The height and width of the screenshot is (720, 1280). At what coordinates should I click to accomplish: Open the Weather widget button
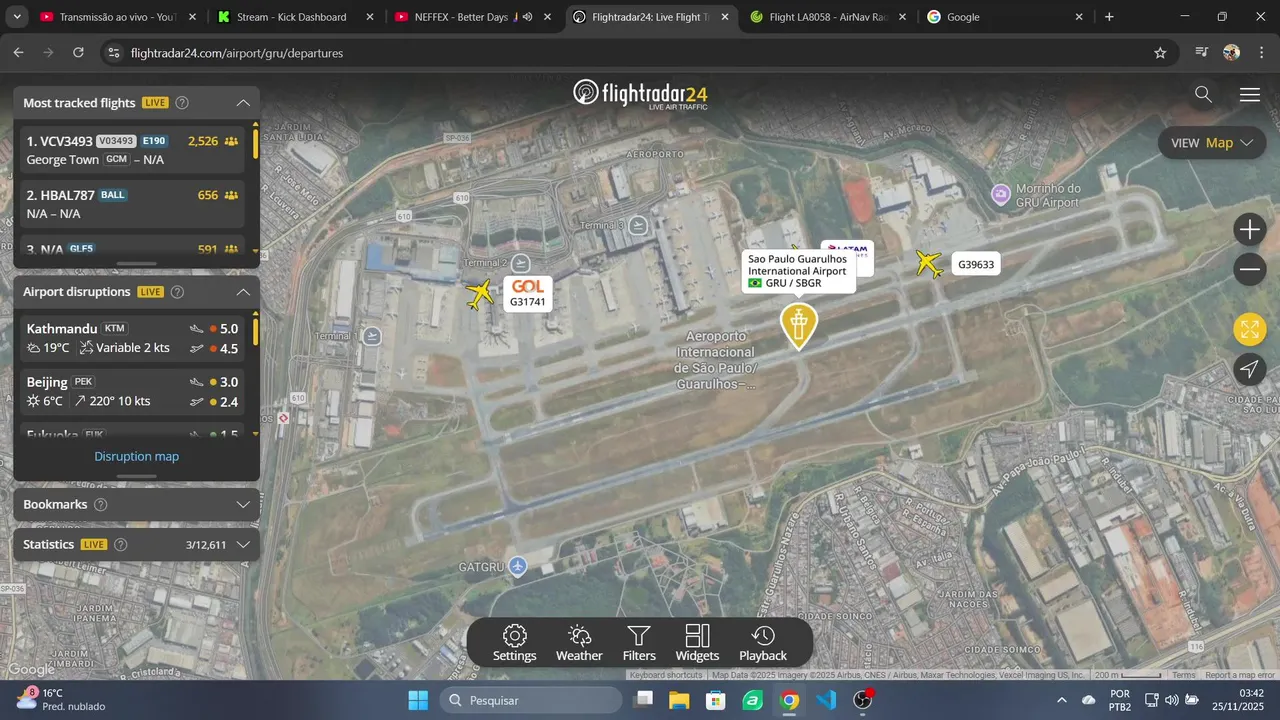[x=579, y=643]
